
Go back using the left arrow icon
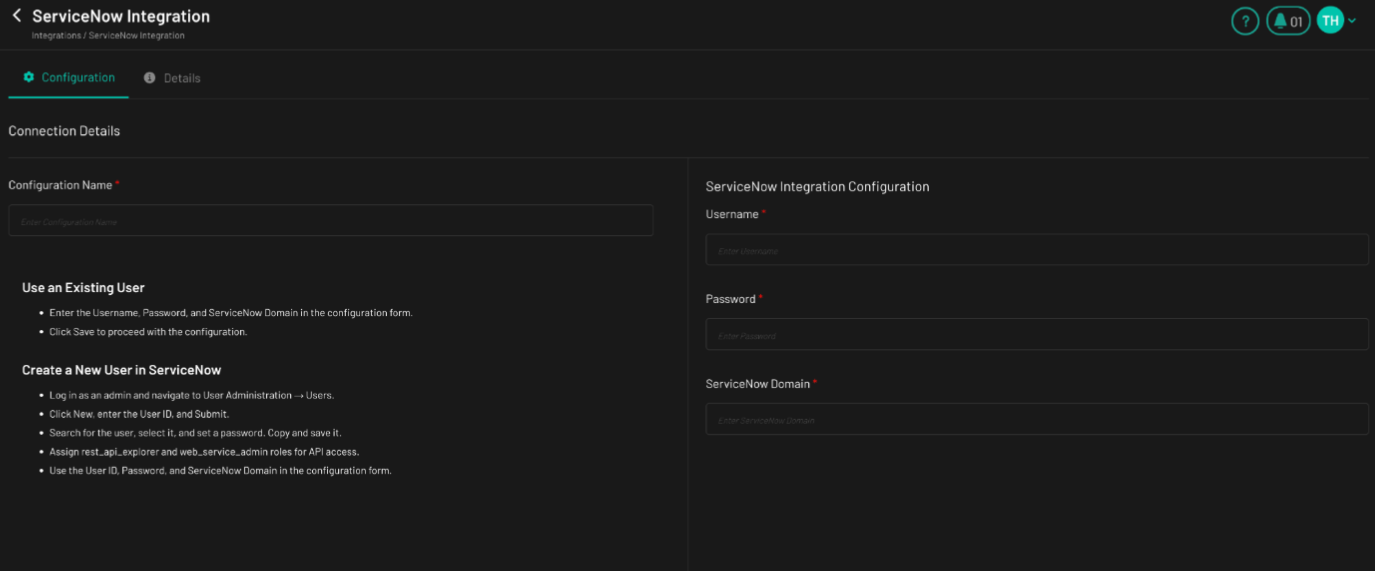(17, 16)
